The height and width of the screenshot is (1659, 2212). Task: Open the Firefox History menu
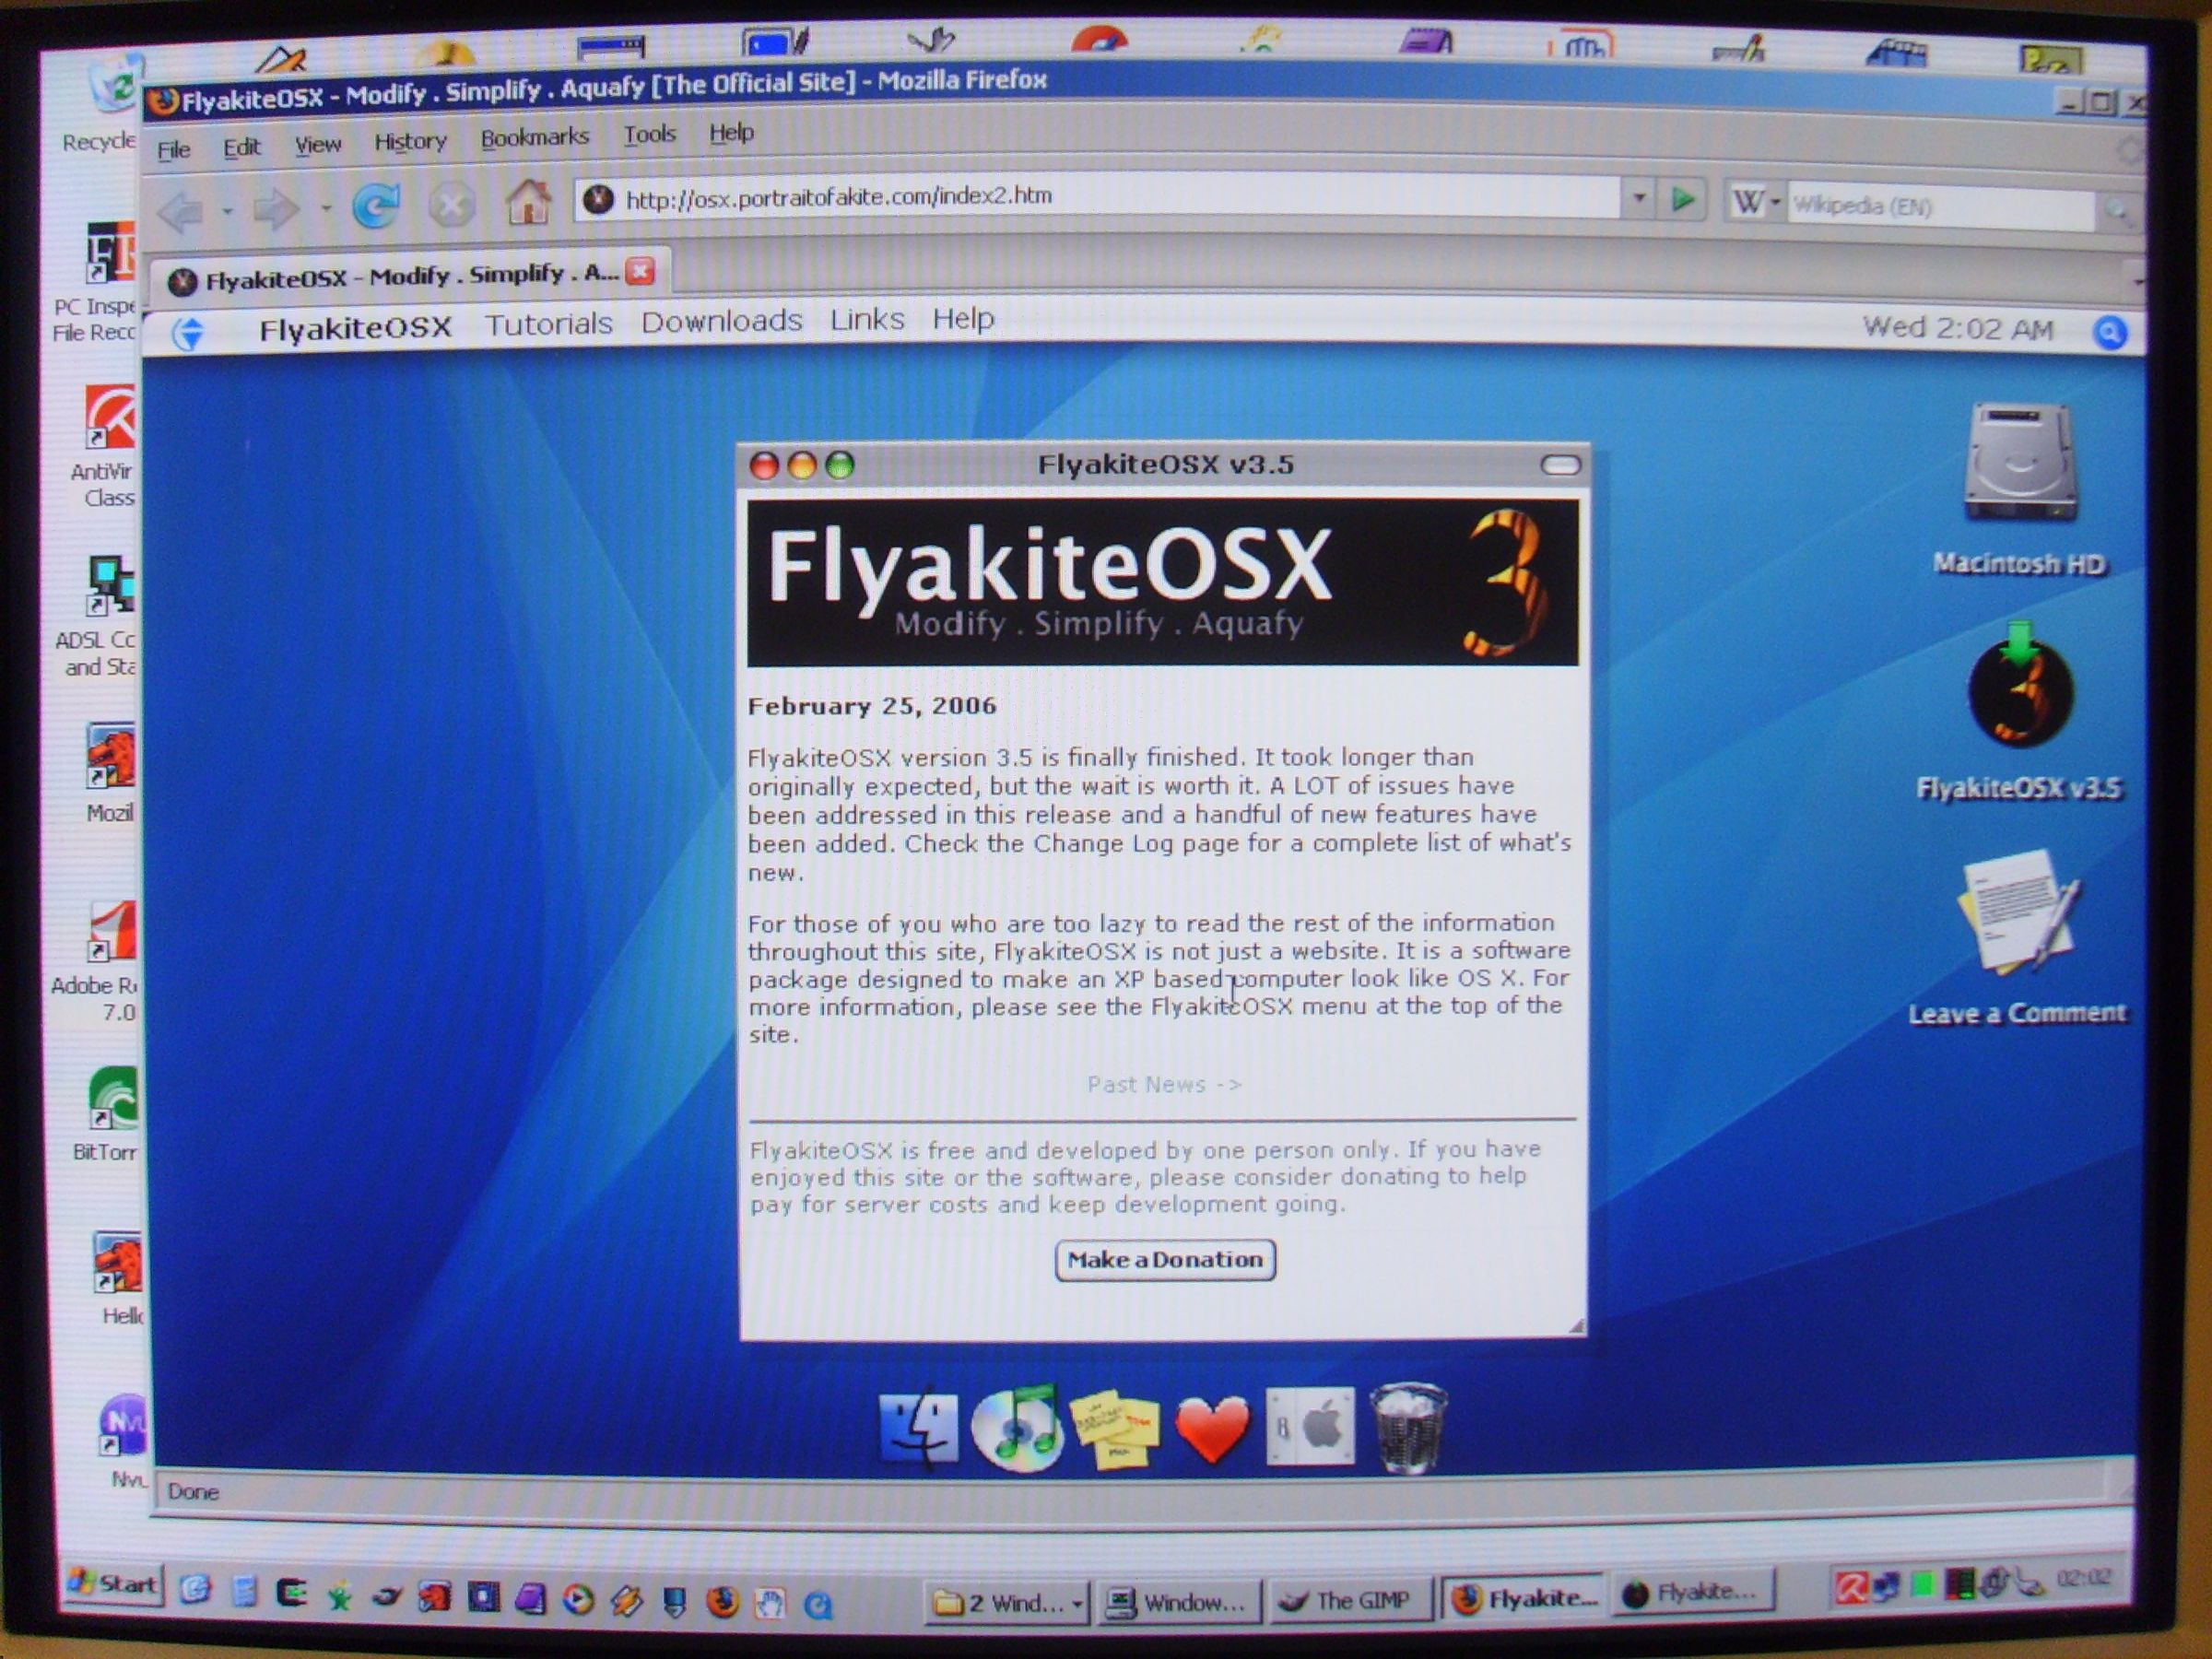(x=410, y=142)
